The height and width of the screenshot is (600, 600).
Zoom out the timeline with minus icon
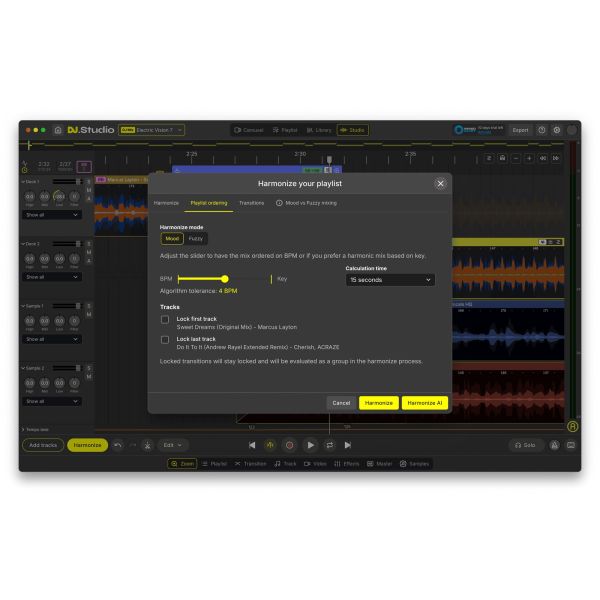point(516,158)
